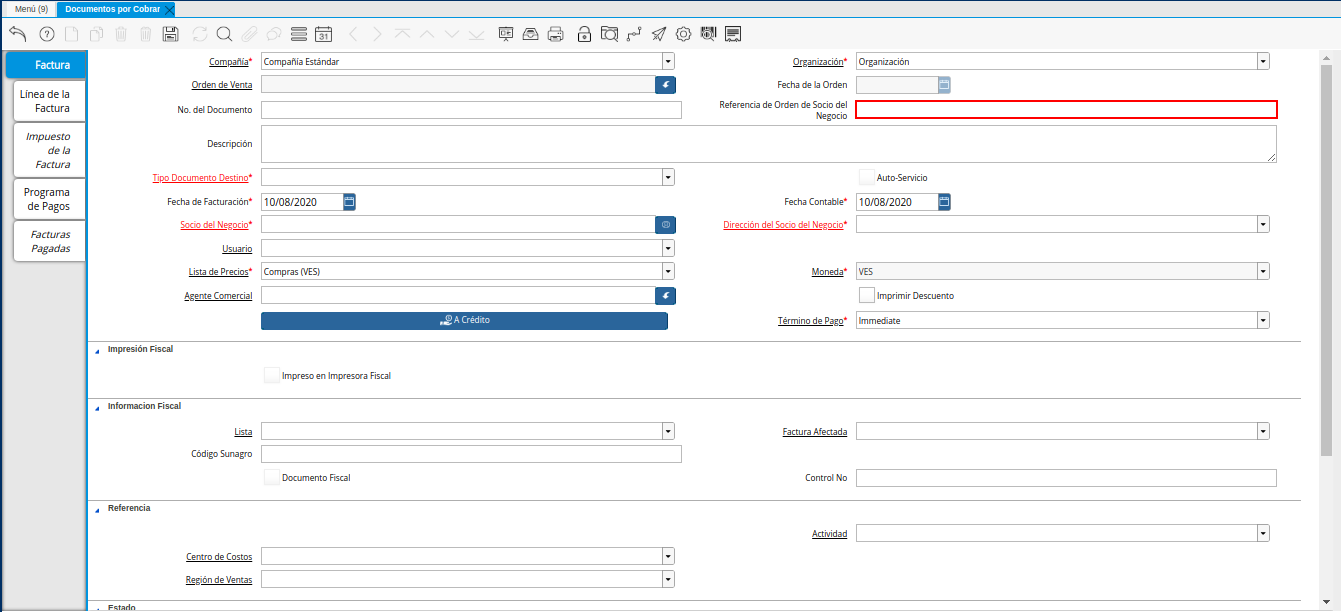Click the printer icon in toolbar
This screenshot has width=1341, height=612.
point(557,34)
